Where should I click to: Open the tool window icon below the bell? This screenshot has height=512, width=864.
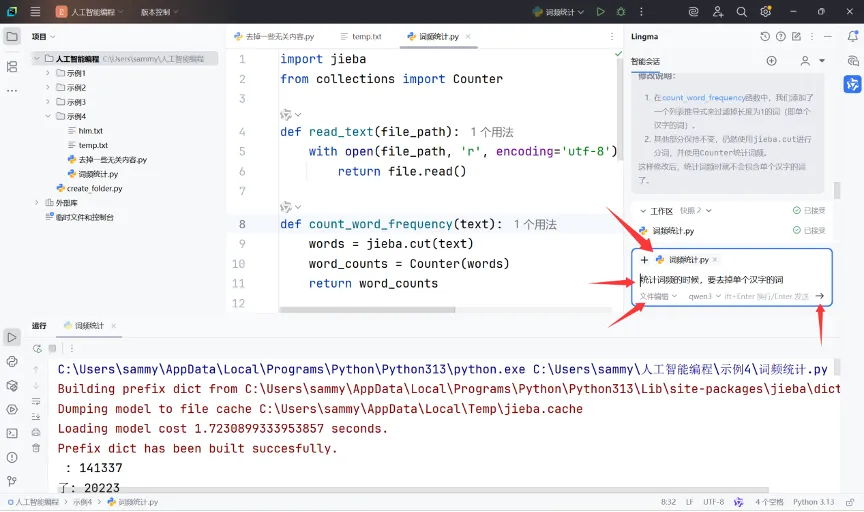click(x=852, y=61)
